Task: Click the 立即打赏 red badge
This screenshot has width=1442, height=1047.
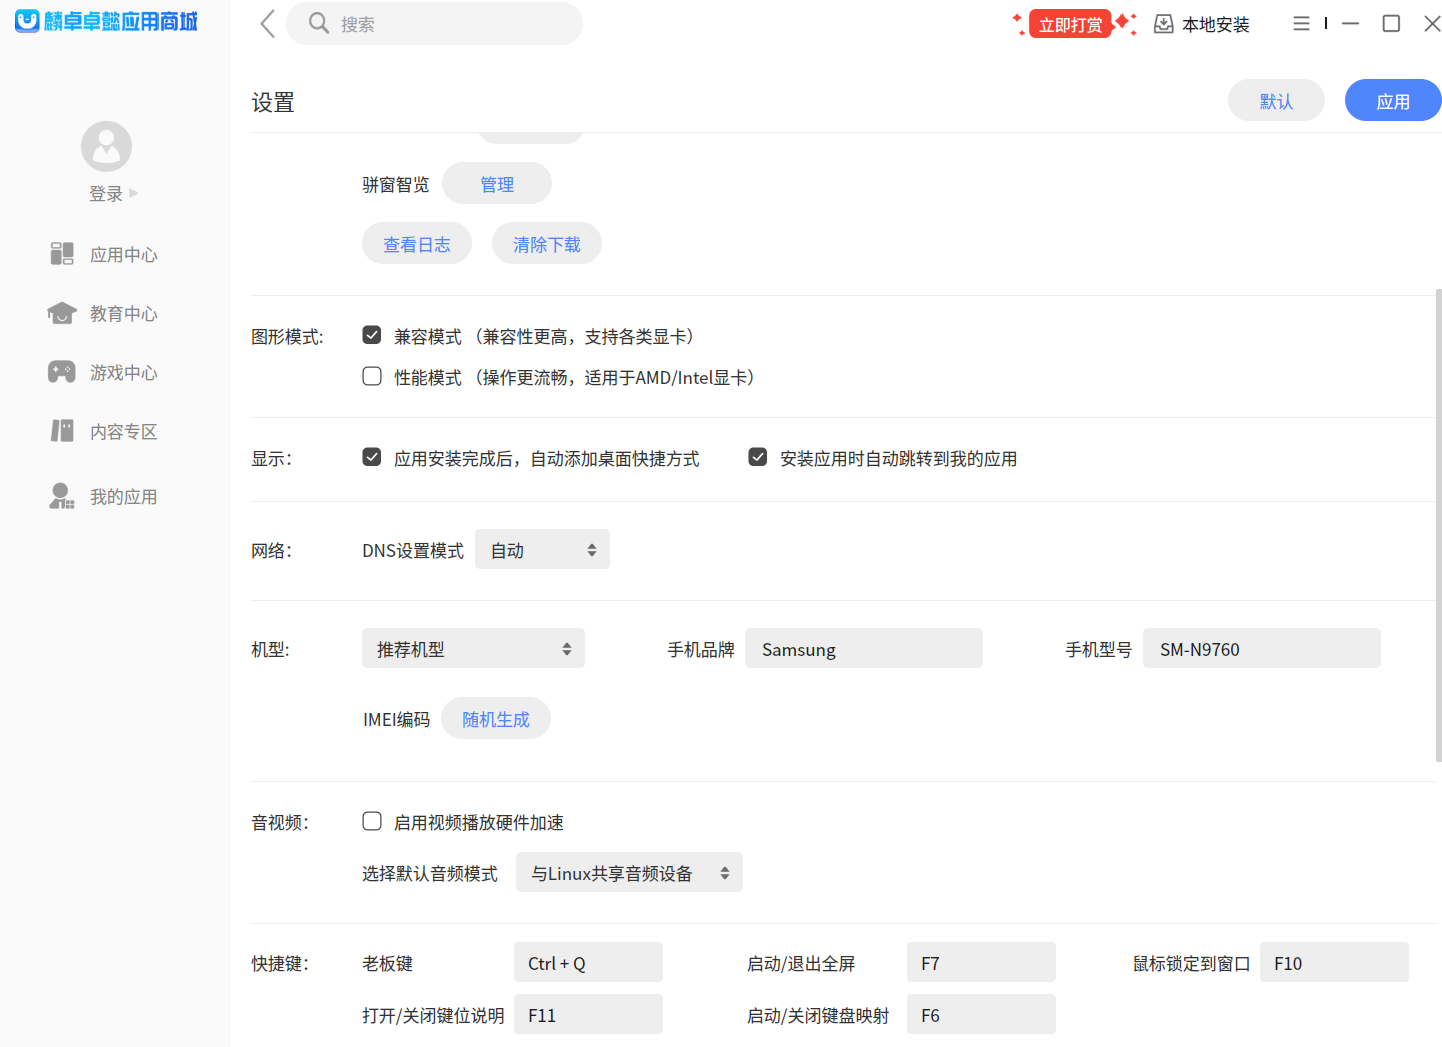Action: (1070, 24)
